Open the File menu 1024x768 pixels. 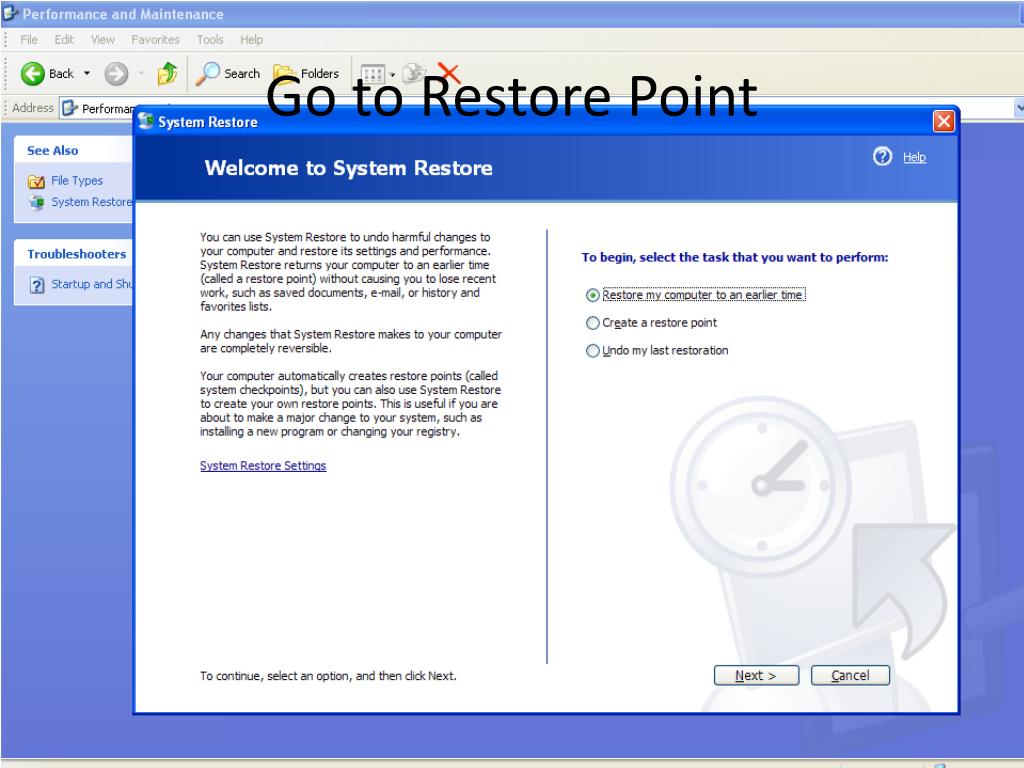(x=29, y=40)
